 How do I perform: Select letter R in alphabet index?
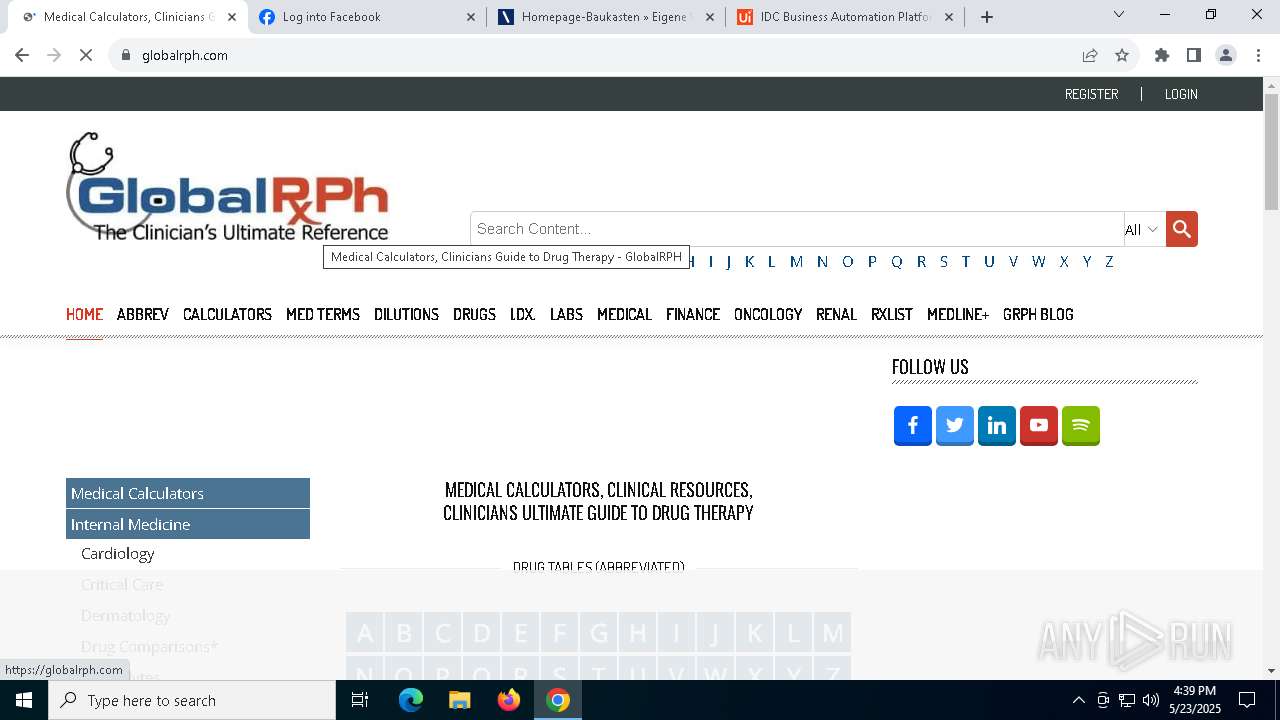point(921,261)
